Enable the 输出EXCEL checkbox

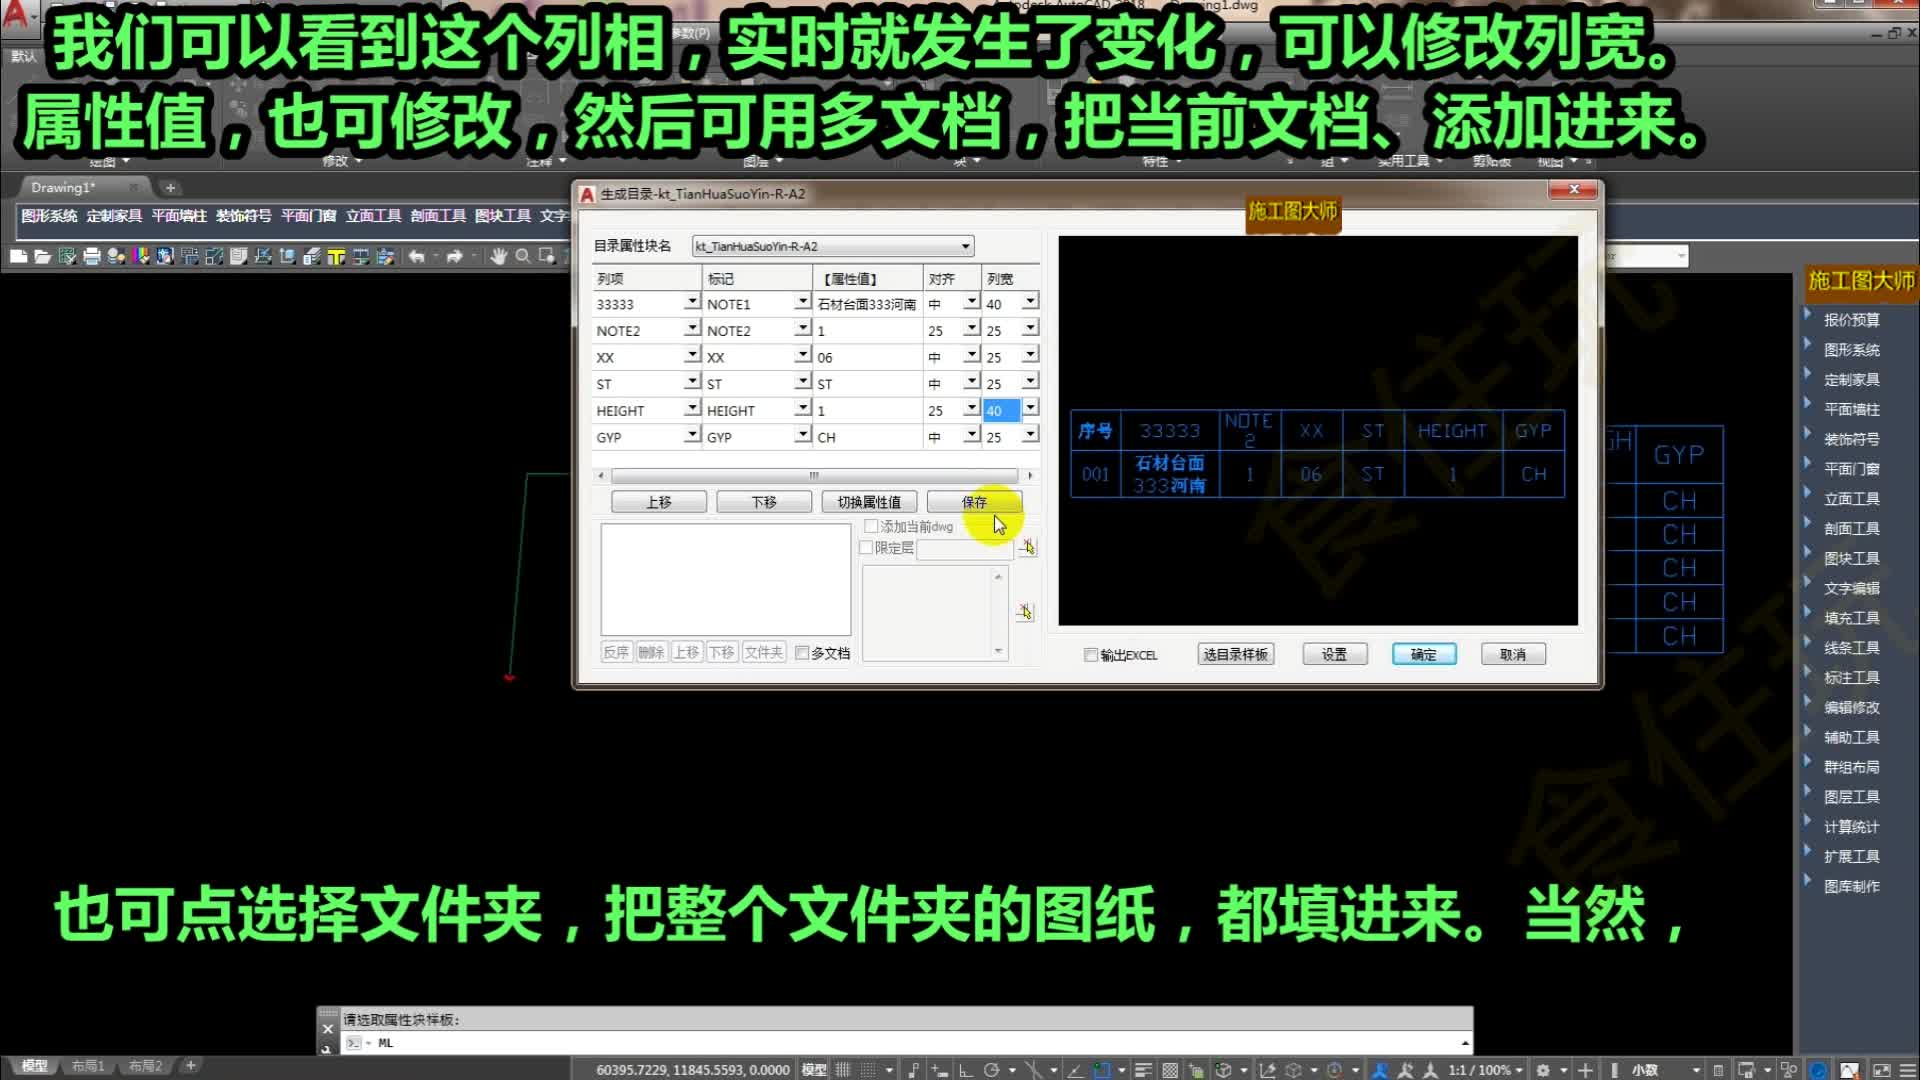coord(1091,655)
